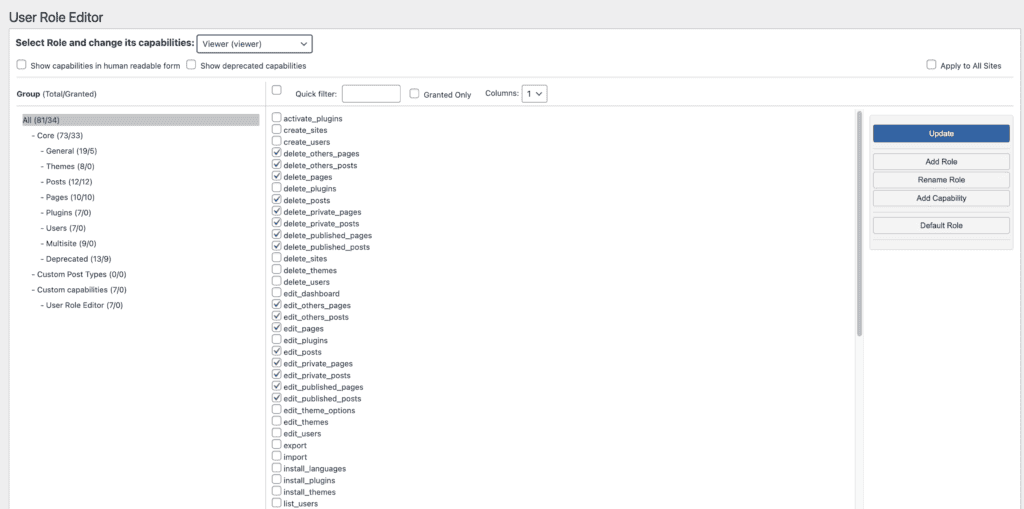Image resolution: width=1024 pixels, height=509 pixels.
Task: Click the Add Capability button
Action: pyautogui.click(x=941, y=198)
